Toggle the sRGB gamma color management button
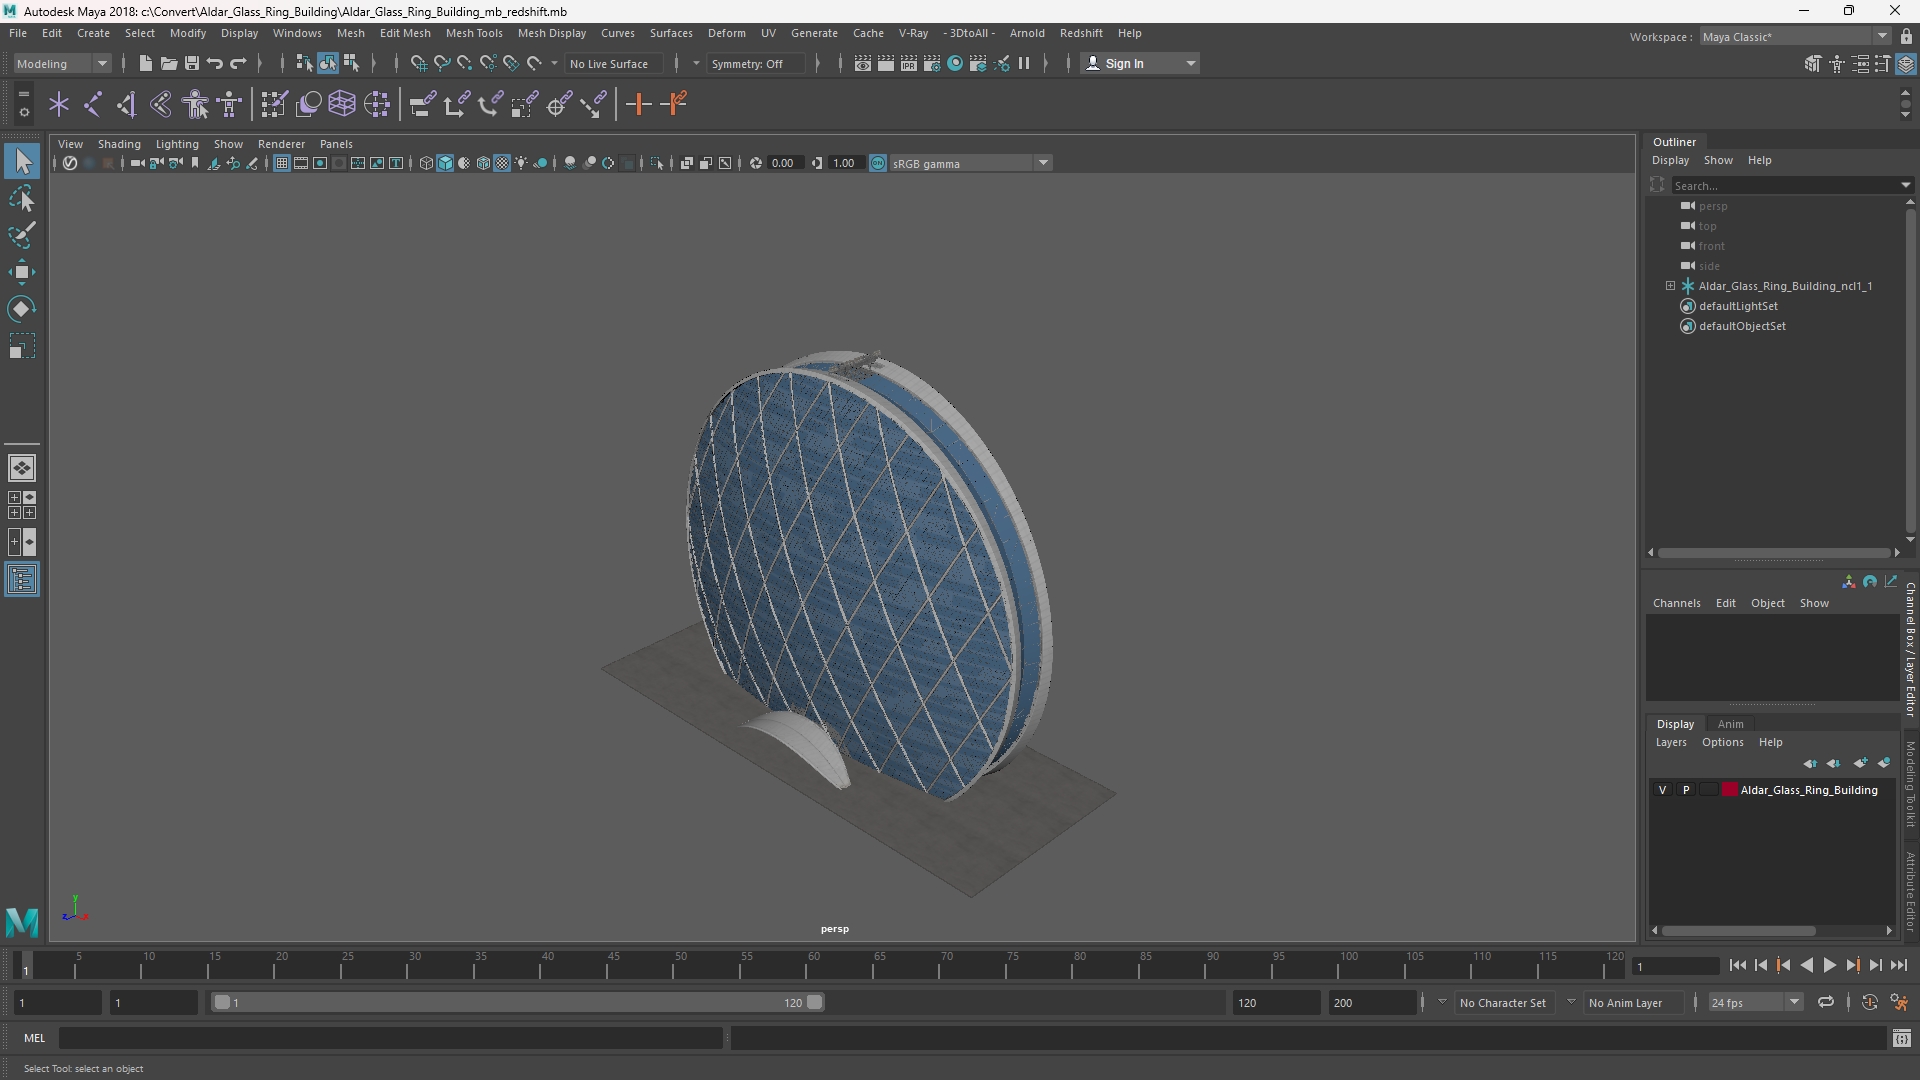This screenshot has width=1920, height=1080. coord(878,163)
